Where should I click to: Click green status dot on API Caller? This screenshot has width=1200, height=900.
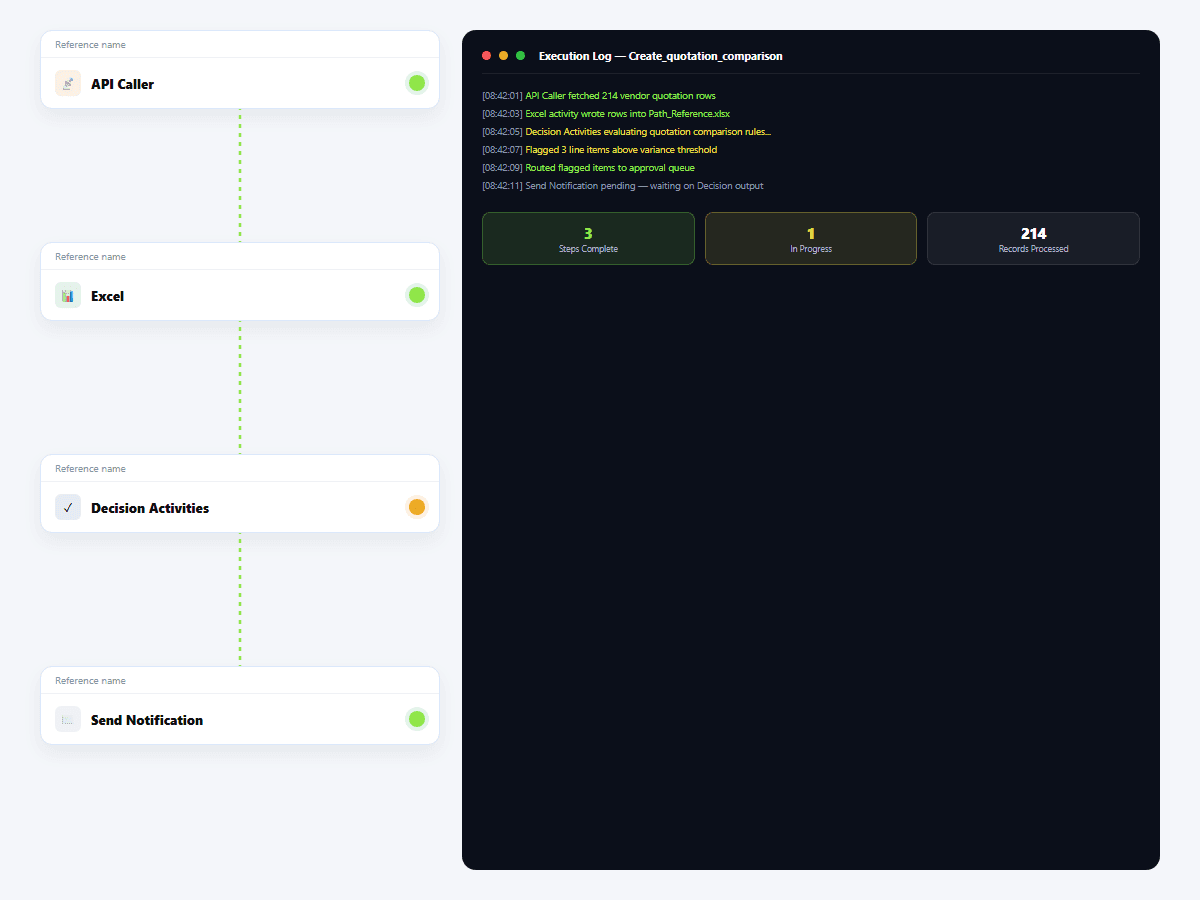pos(417,83)
